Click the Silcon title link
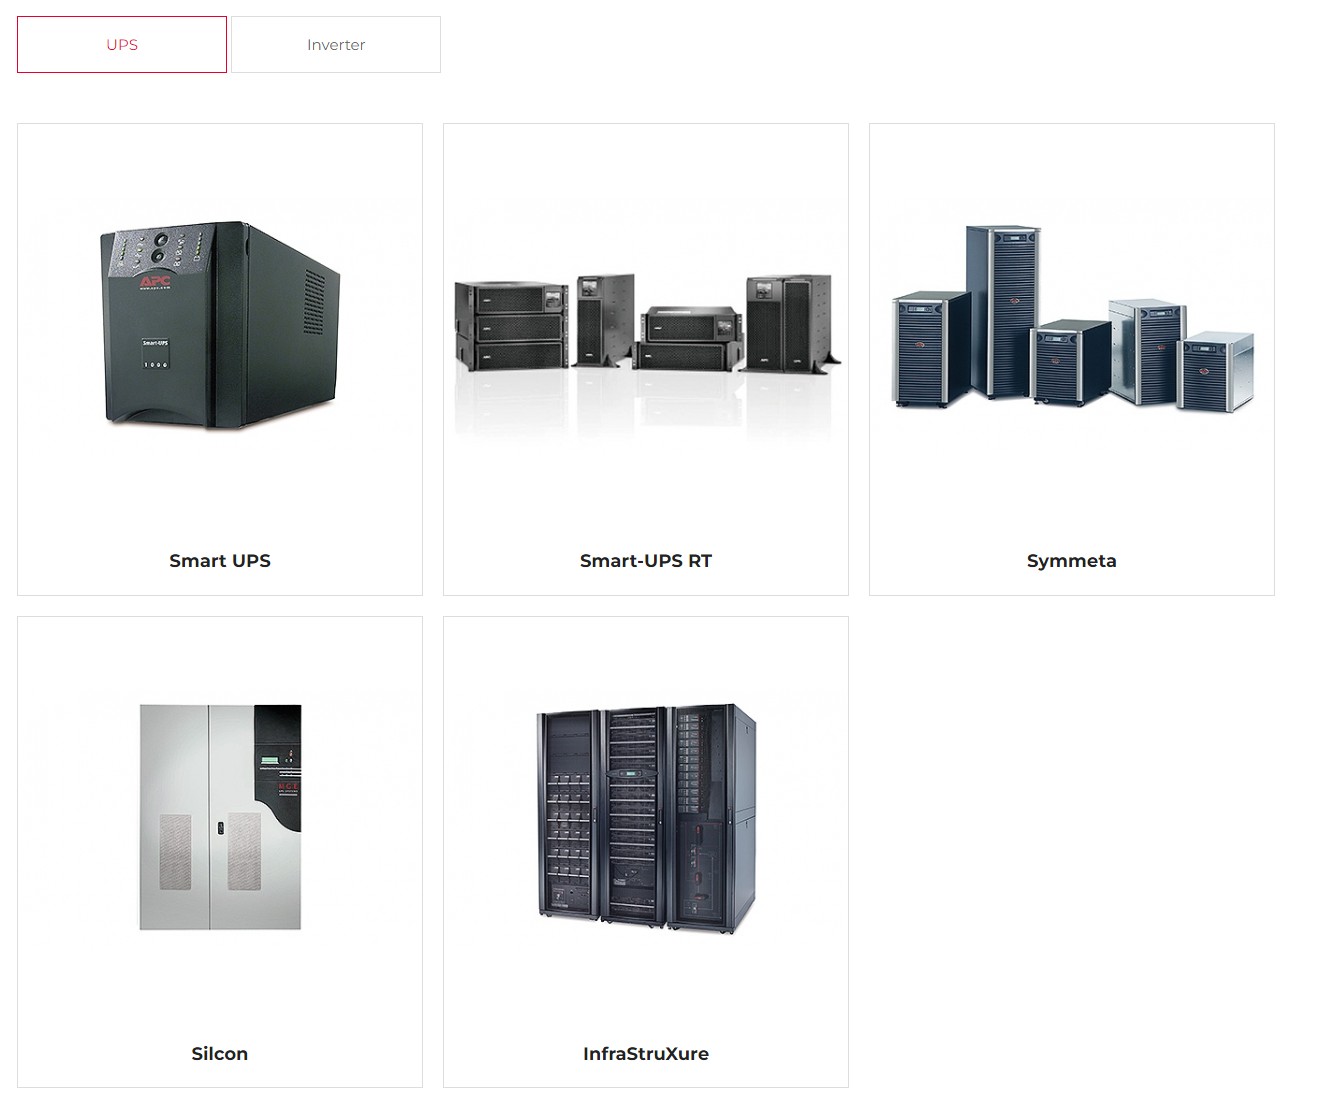Image resolution: width=1317 pixels, height=1117 pixels. (x=220, y=1054)
